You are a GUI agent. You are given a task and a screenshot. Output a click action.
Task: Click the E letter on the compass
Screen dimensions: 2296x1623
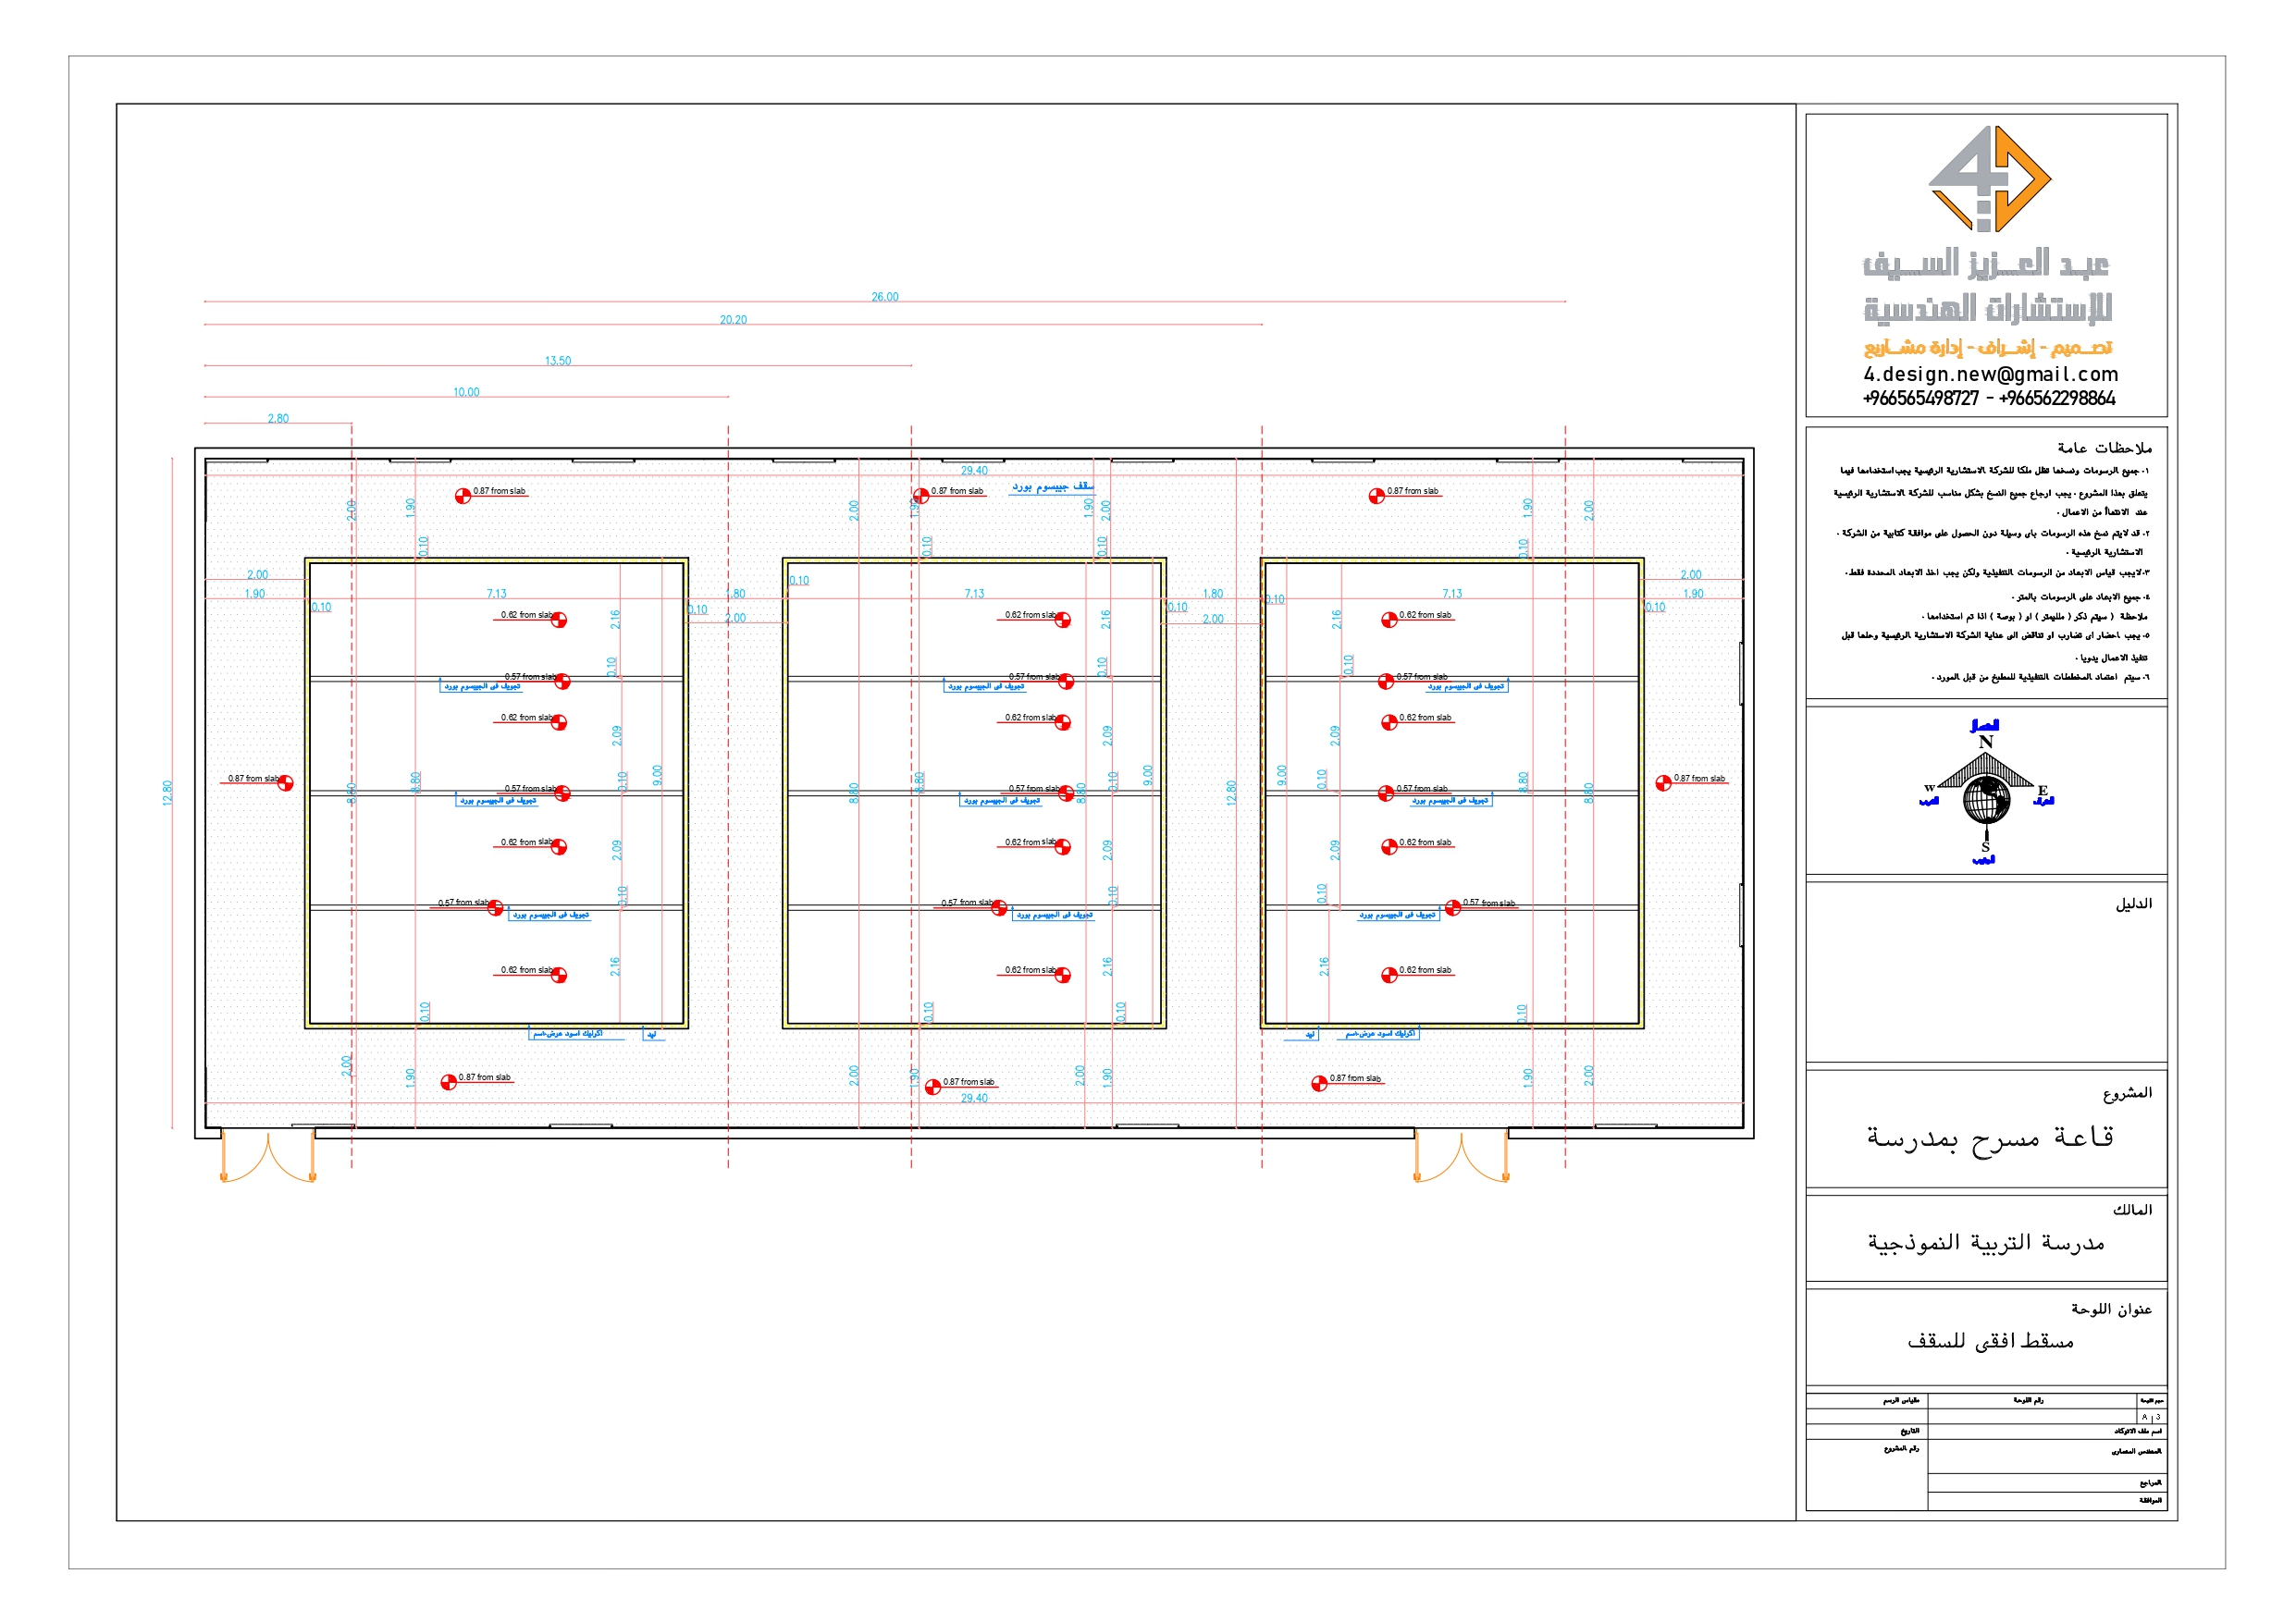tap(2042, 791)
